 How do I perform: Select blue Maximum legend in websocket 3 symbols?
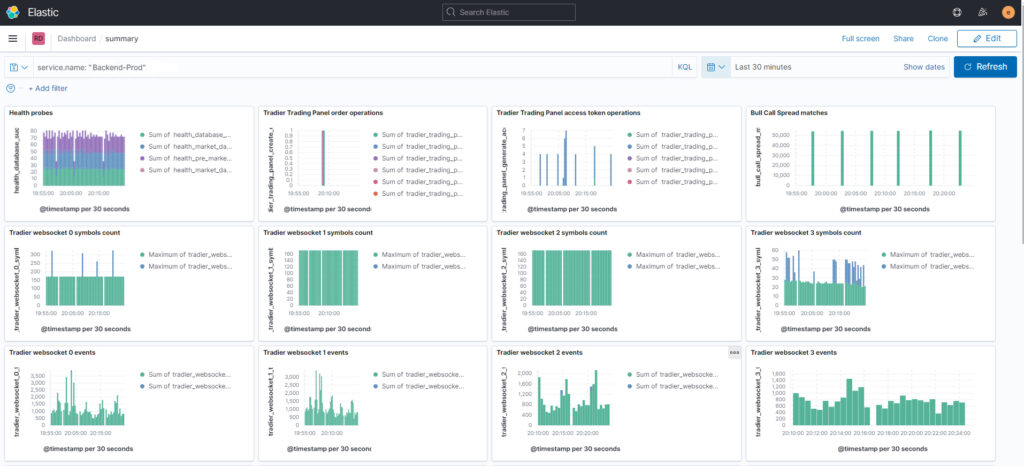[927, 266]
